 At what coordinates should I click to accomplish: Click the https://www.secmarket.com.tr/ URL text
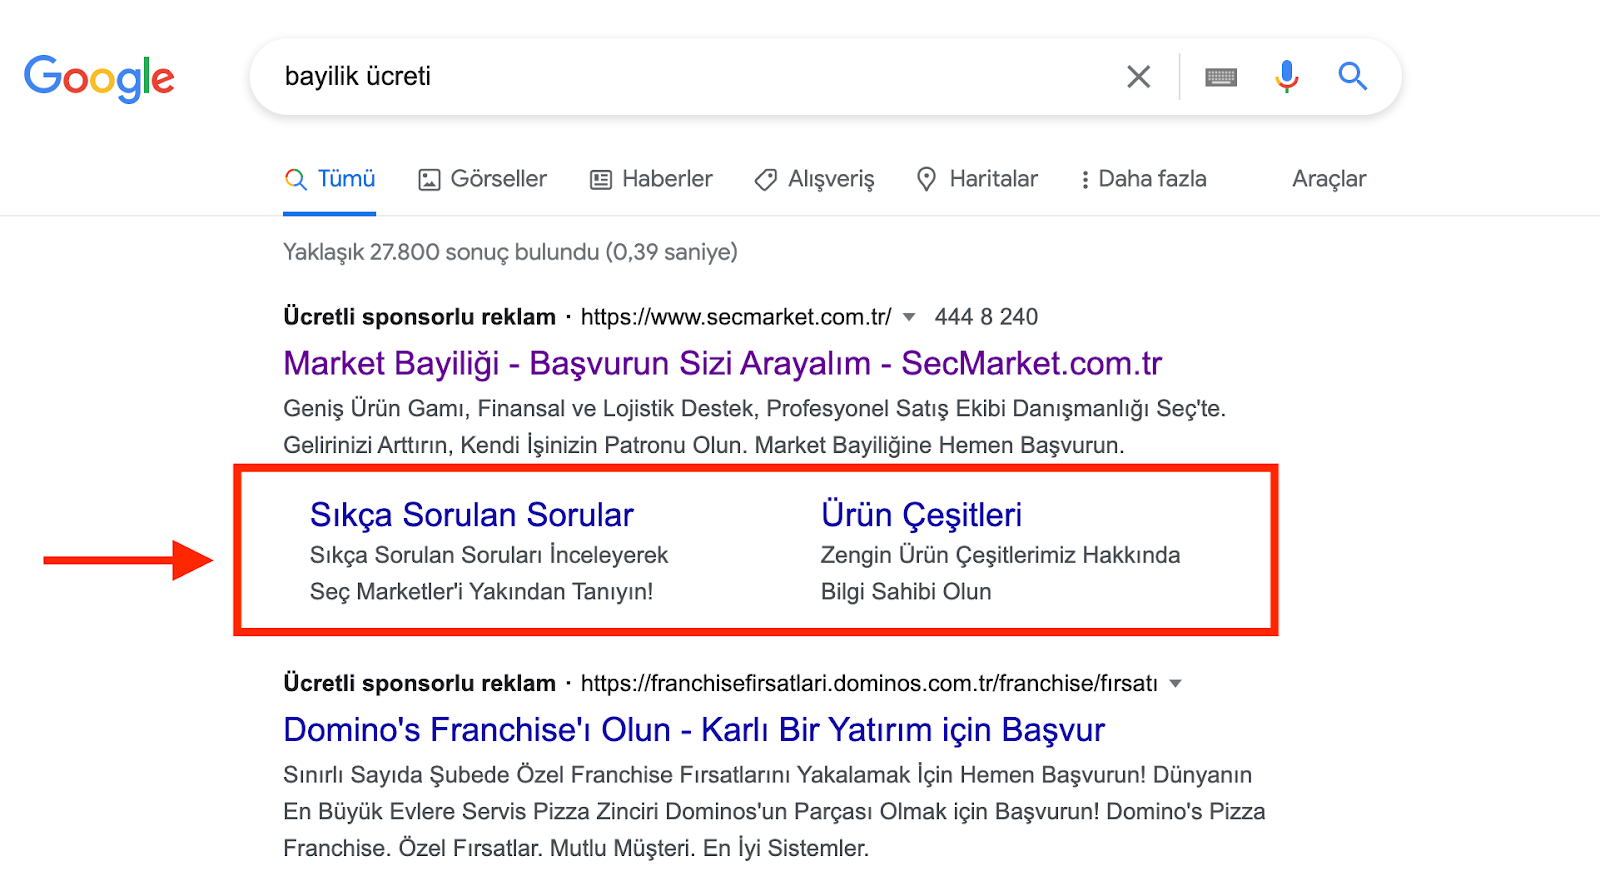point(736,317)
